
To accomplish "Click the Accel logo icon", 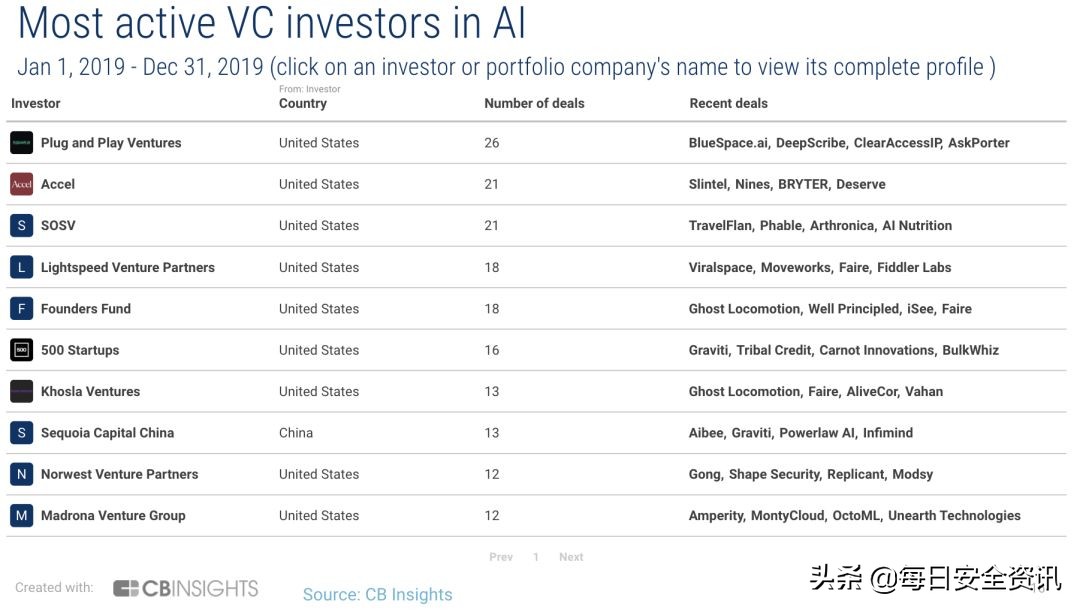I will [22, 184].
